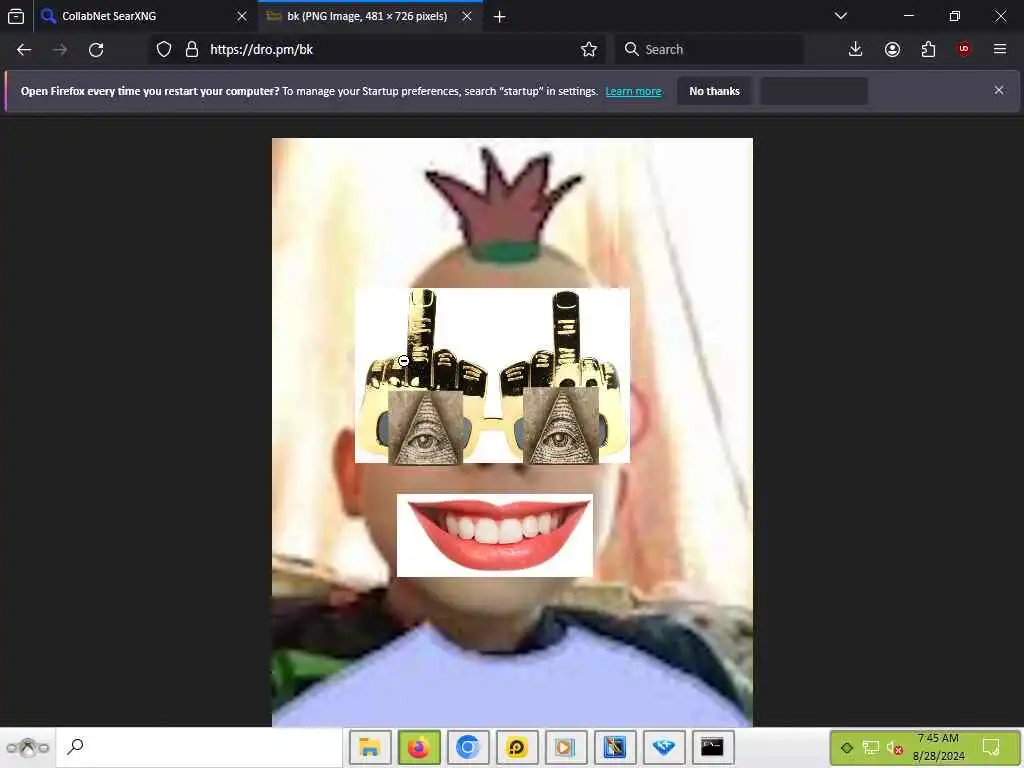Viewport: 1024px width, 768px height.
Task: Click the muted volume tray icon
Action: pos(894,748)
